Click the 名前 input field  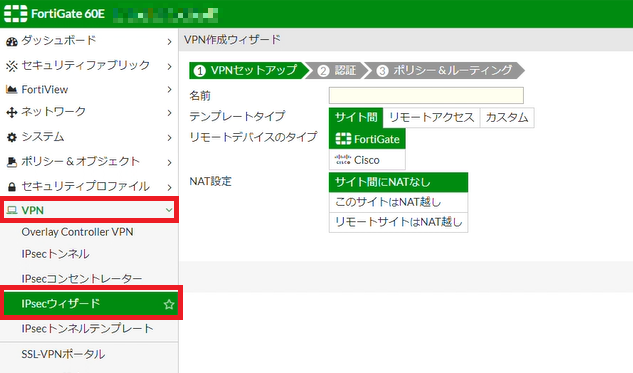[x=426, y=96]
